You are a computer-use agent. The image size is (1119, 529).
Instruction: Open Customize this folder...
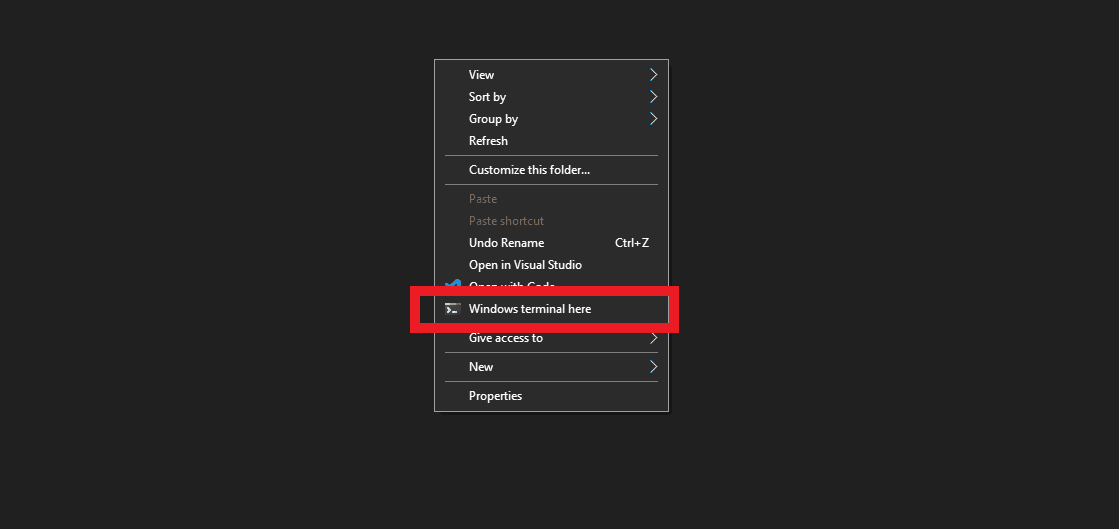point(529,170)
